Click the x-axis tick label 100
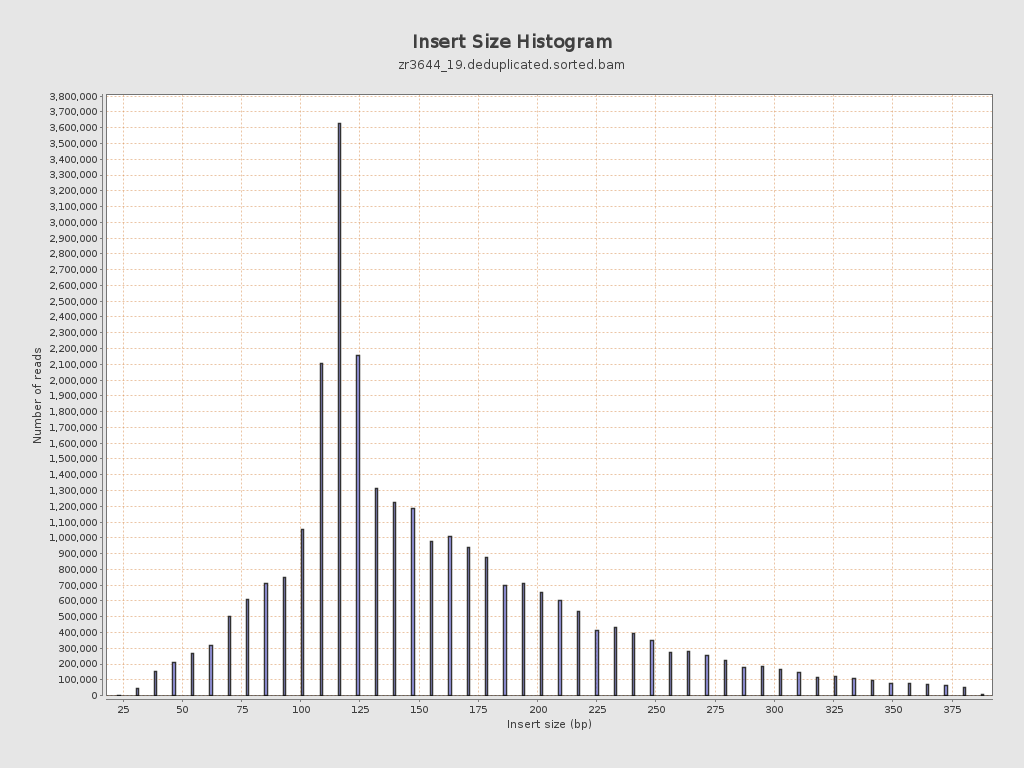This screenshot has height=768, width=1024. click(x=300, y=709)
